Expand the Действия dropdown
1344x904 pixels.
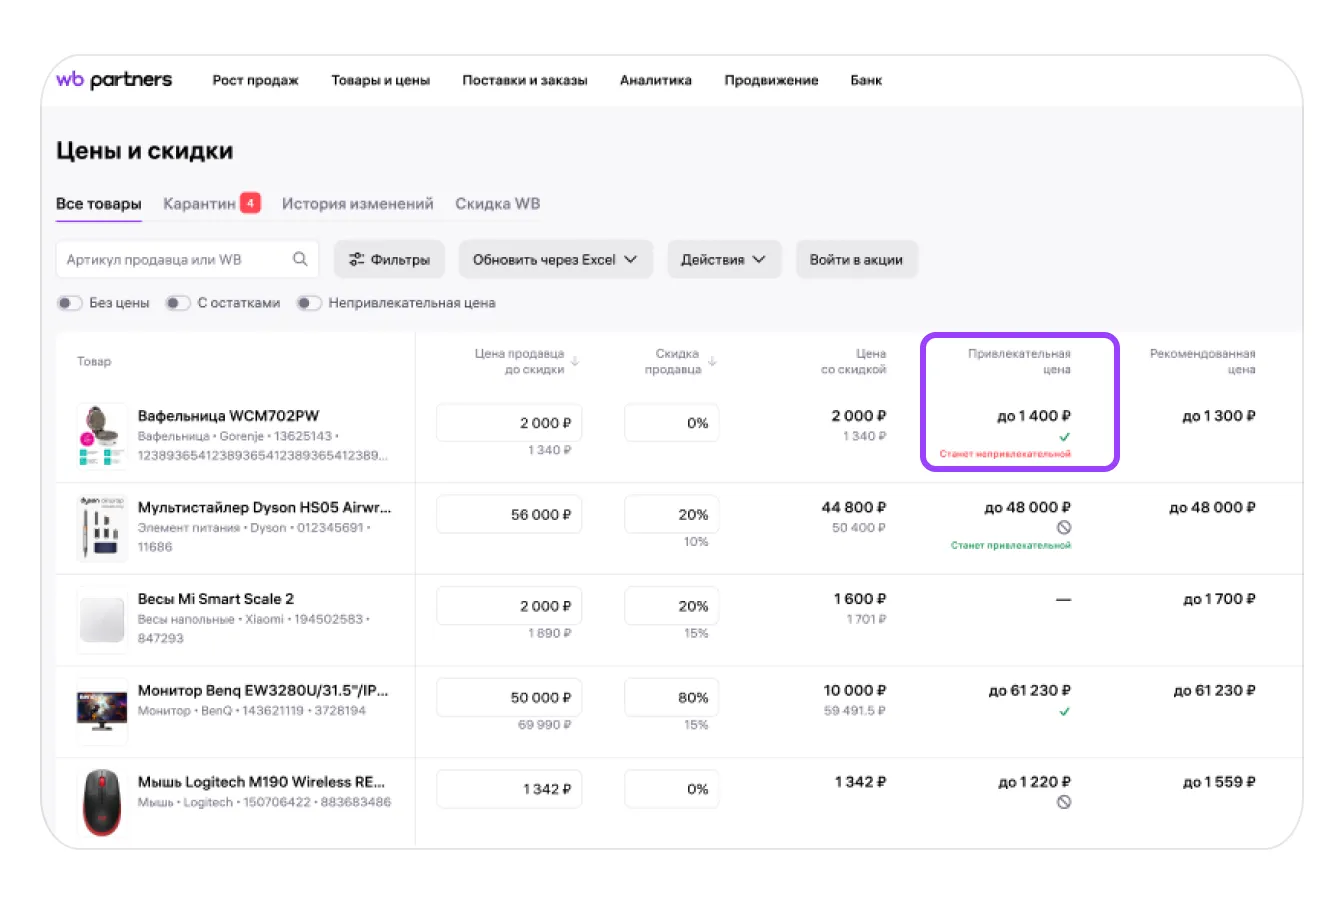[x=724, y=259]
